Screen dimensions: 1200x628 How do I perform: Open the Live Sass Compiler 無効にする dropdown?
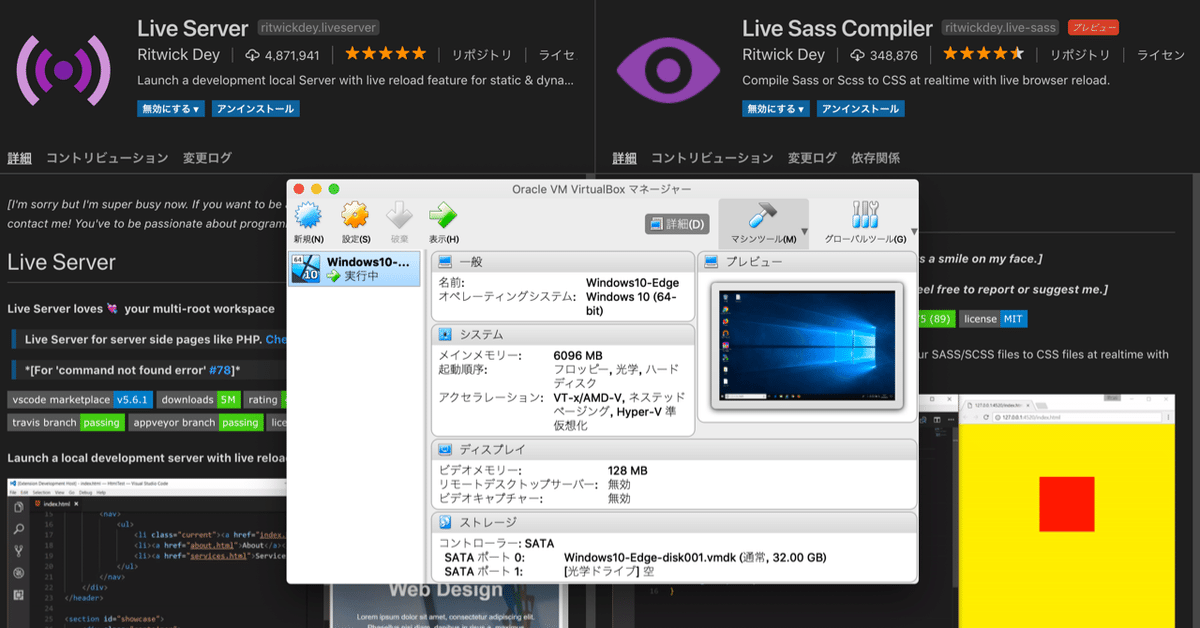tap(775, 109)
